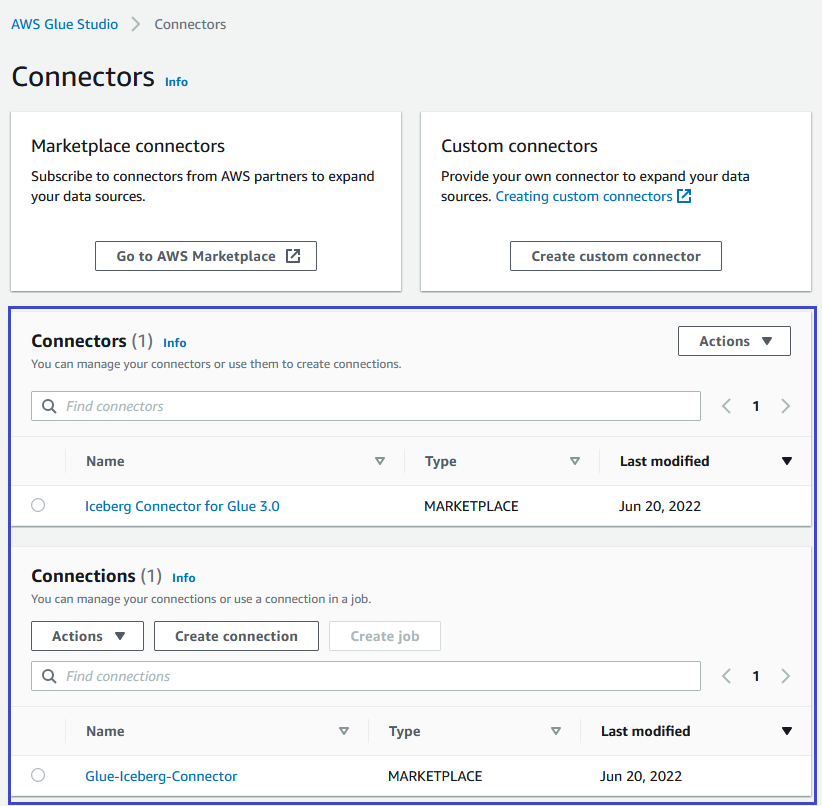Click Jun 20, 2022 in Iceberg Connector row
Viewport: 822px width, 806px height.
659,506
